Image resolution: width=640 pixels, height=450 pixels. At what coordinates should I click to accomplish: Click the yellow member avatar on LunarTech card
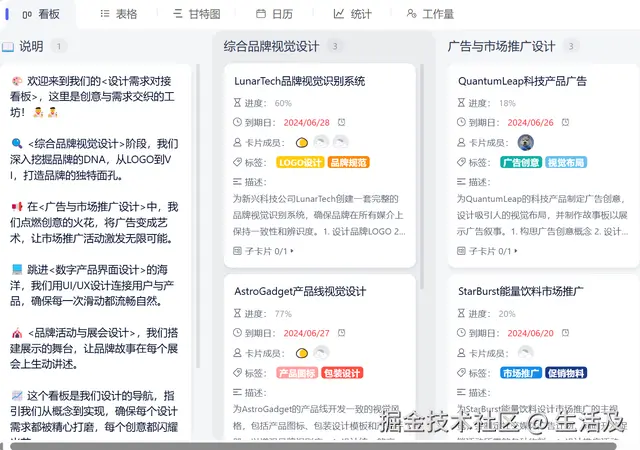302,143
